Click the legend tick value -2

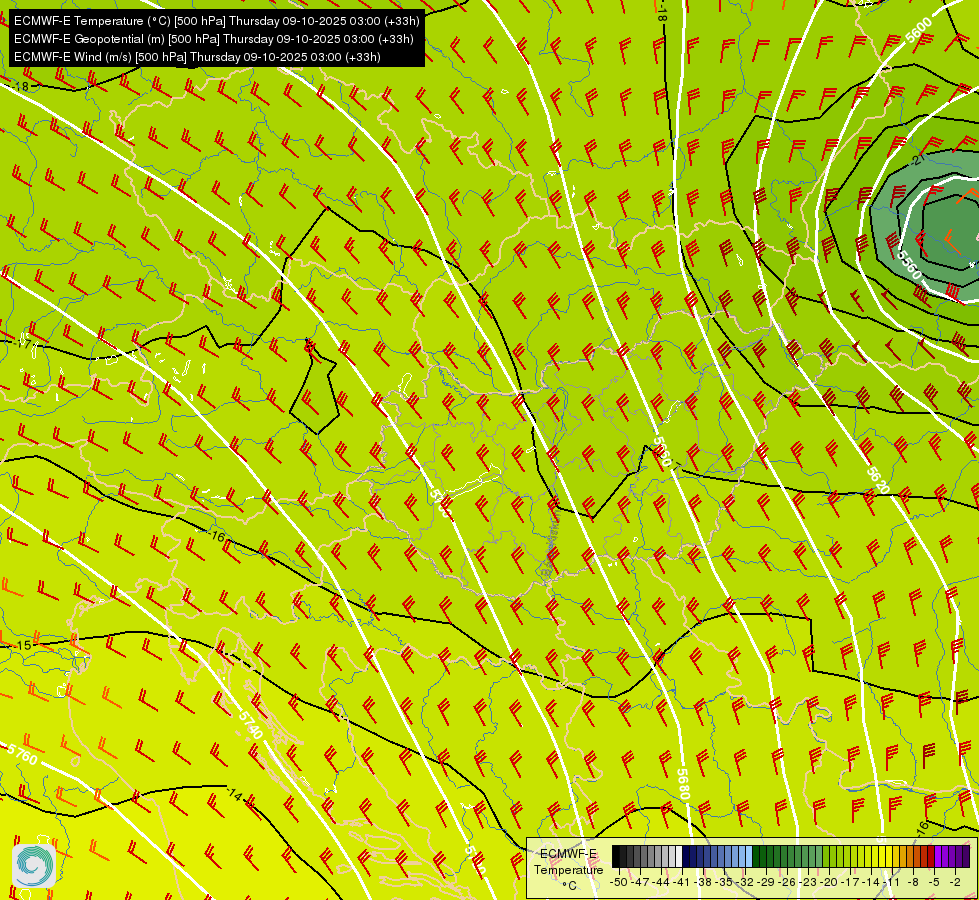pos(955,882)
